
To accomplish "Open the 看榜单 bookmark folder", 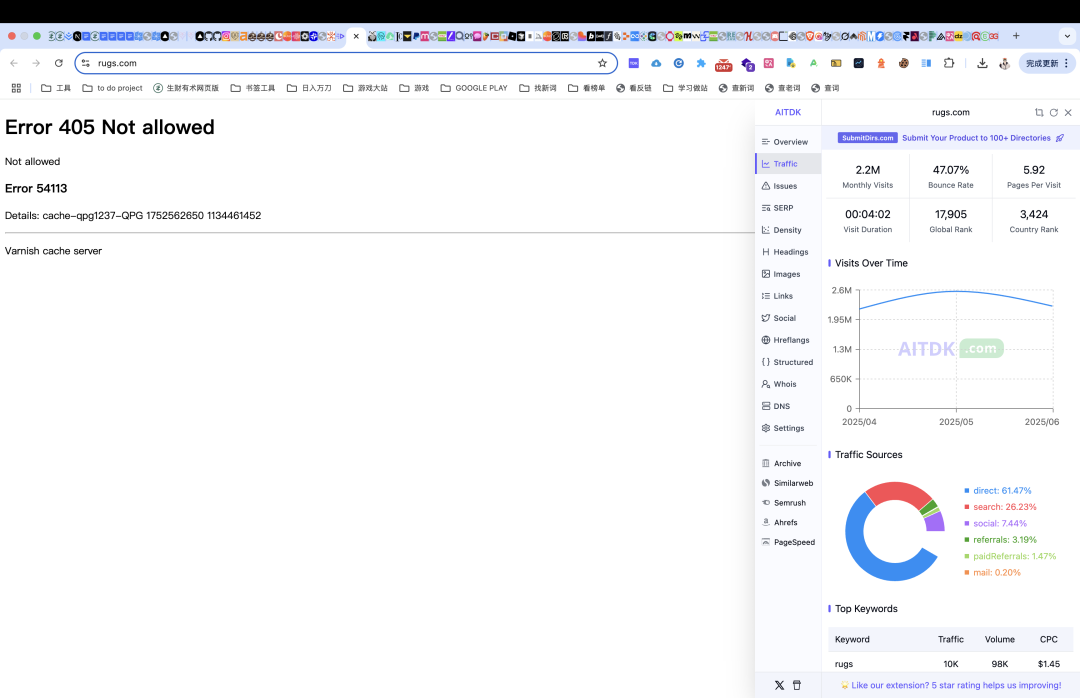I will 587,88.
